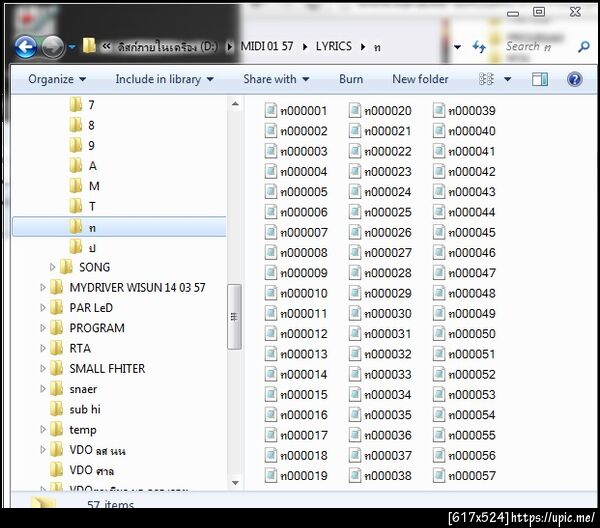Open the Organize menu
Screen dimensions: 600x528
57,79
